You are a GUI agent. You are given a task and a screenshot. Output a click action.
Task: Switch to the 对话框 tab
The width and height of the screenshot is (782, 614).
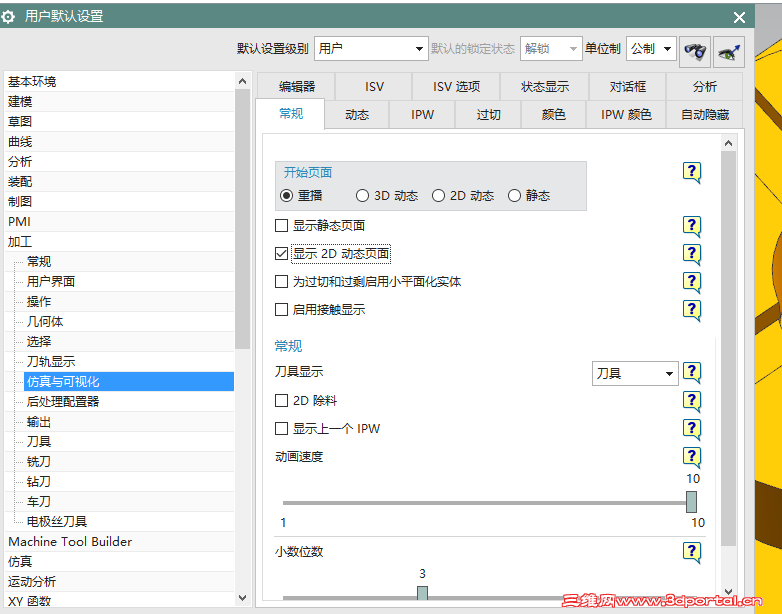[627, 87]
